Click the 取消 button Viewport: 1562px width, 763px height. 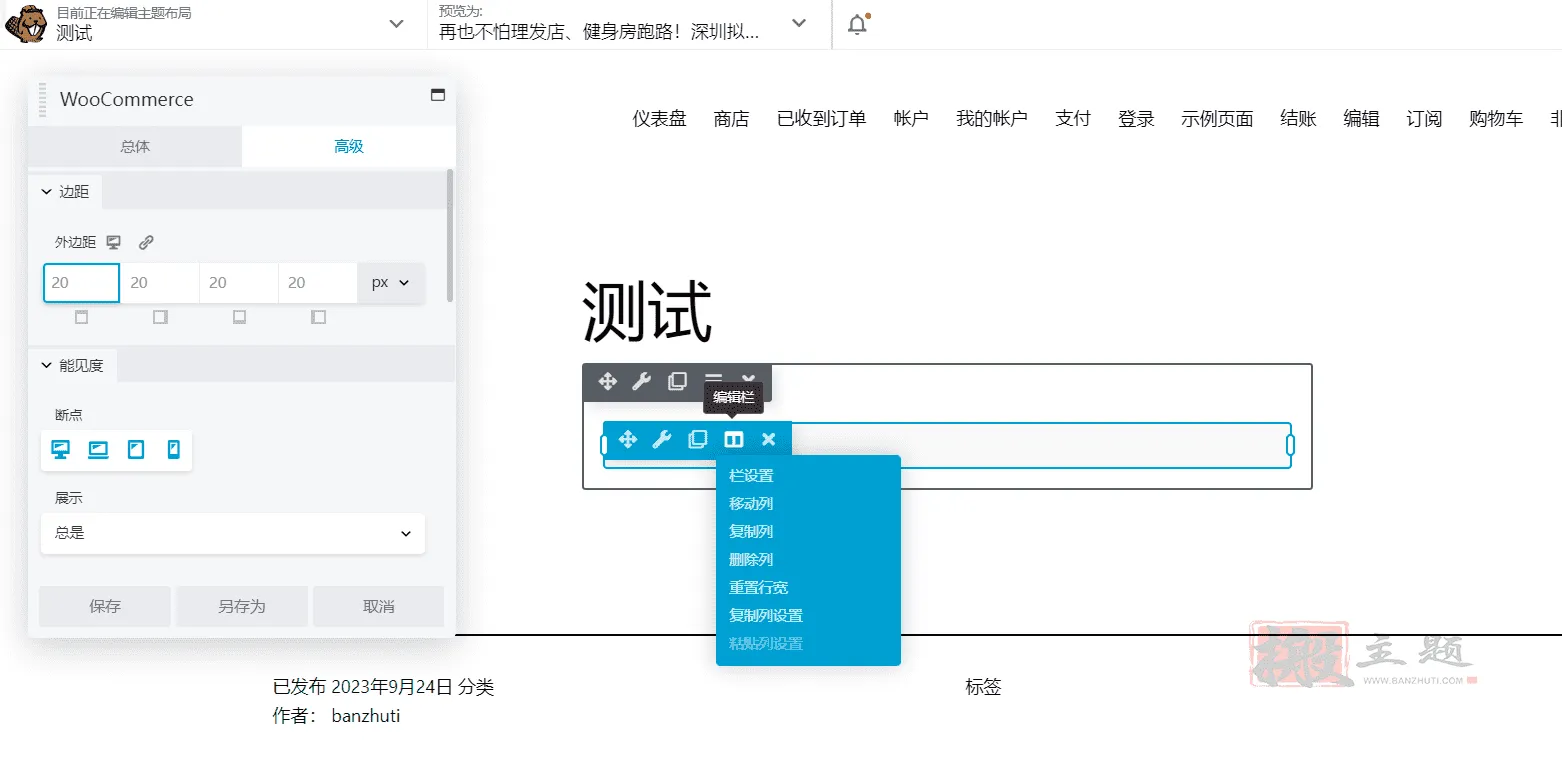click(379, 606)
